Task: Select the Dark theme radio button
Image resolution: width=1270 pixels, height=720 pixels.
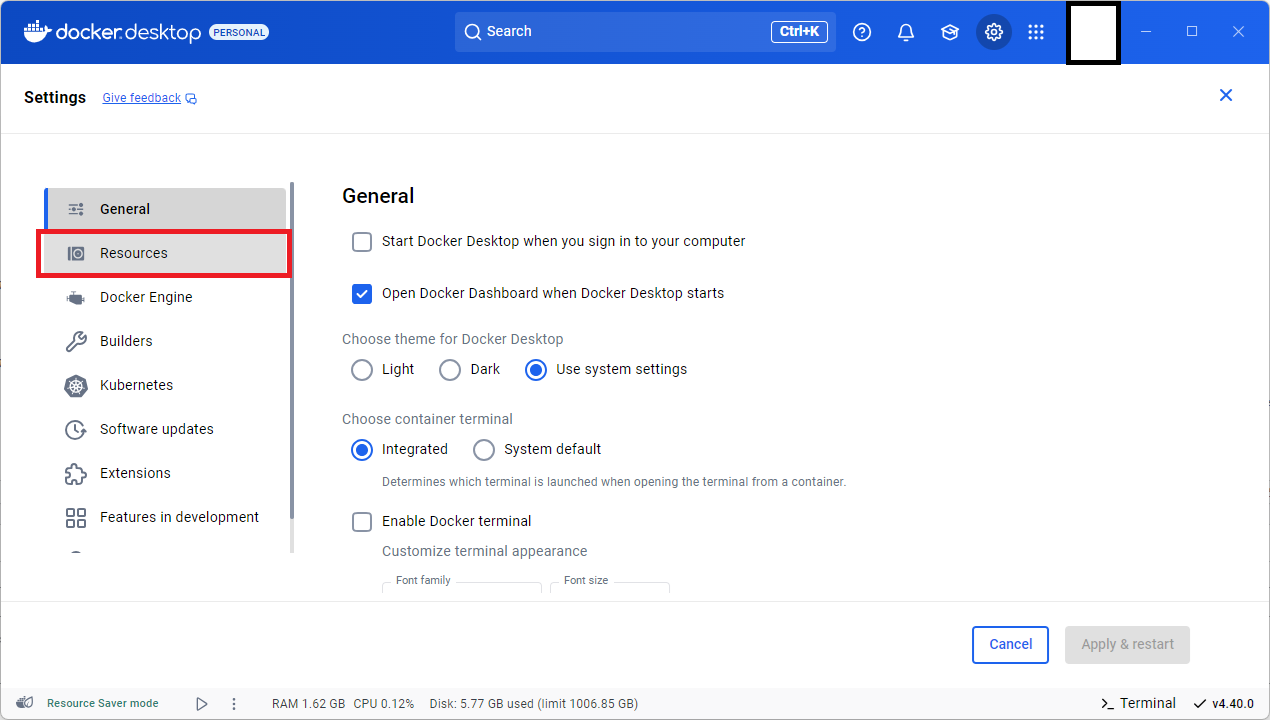Action: point(450,370)
